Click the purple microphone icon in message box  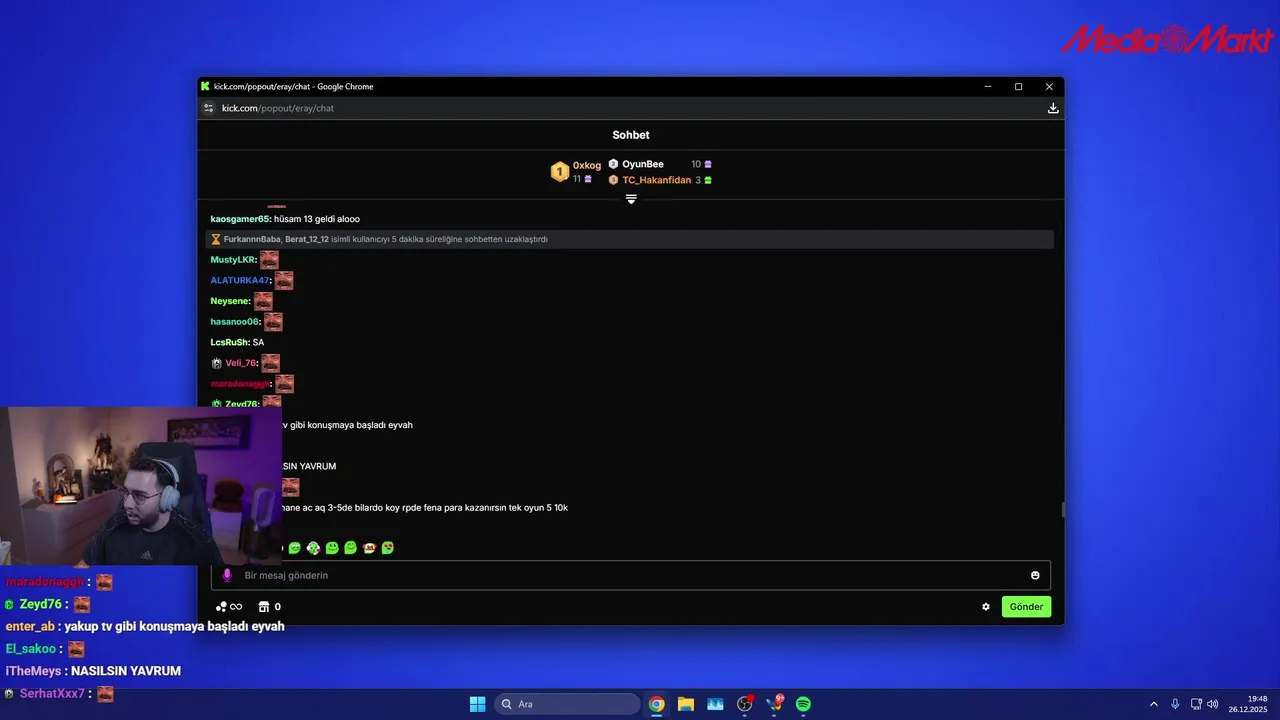227,575
